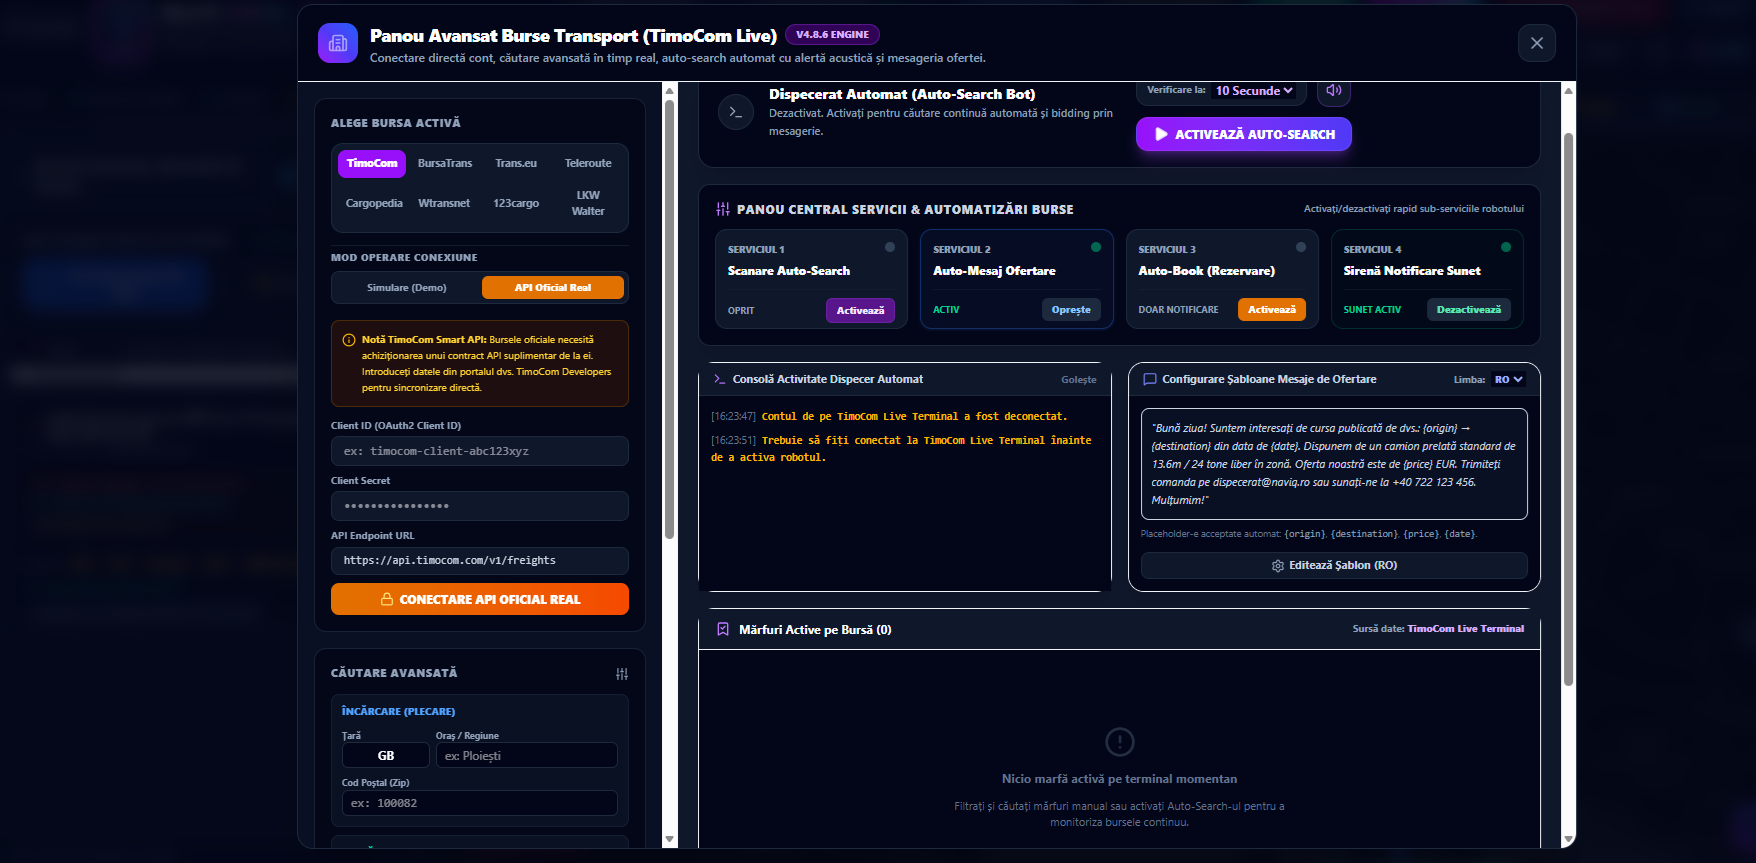Stop the Auto-Mesaj Ofertare service
This screenshot has height=863, width=1756.
1071,310
